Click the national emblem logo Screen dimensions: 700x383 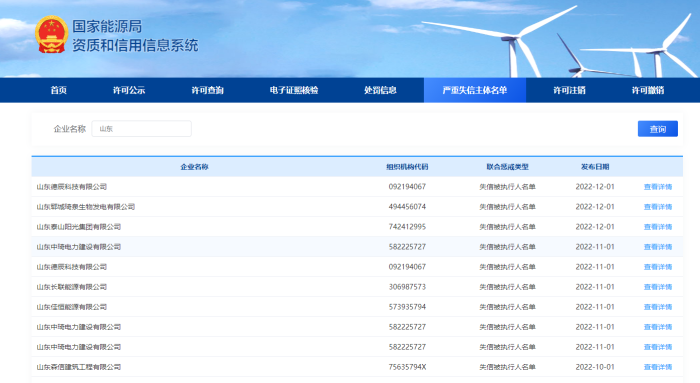[x=52, y=34]
